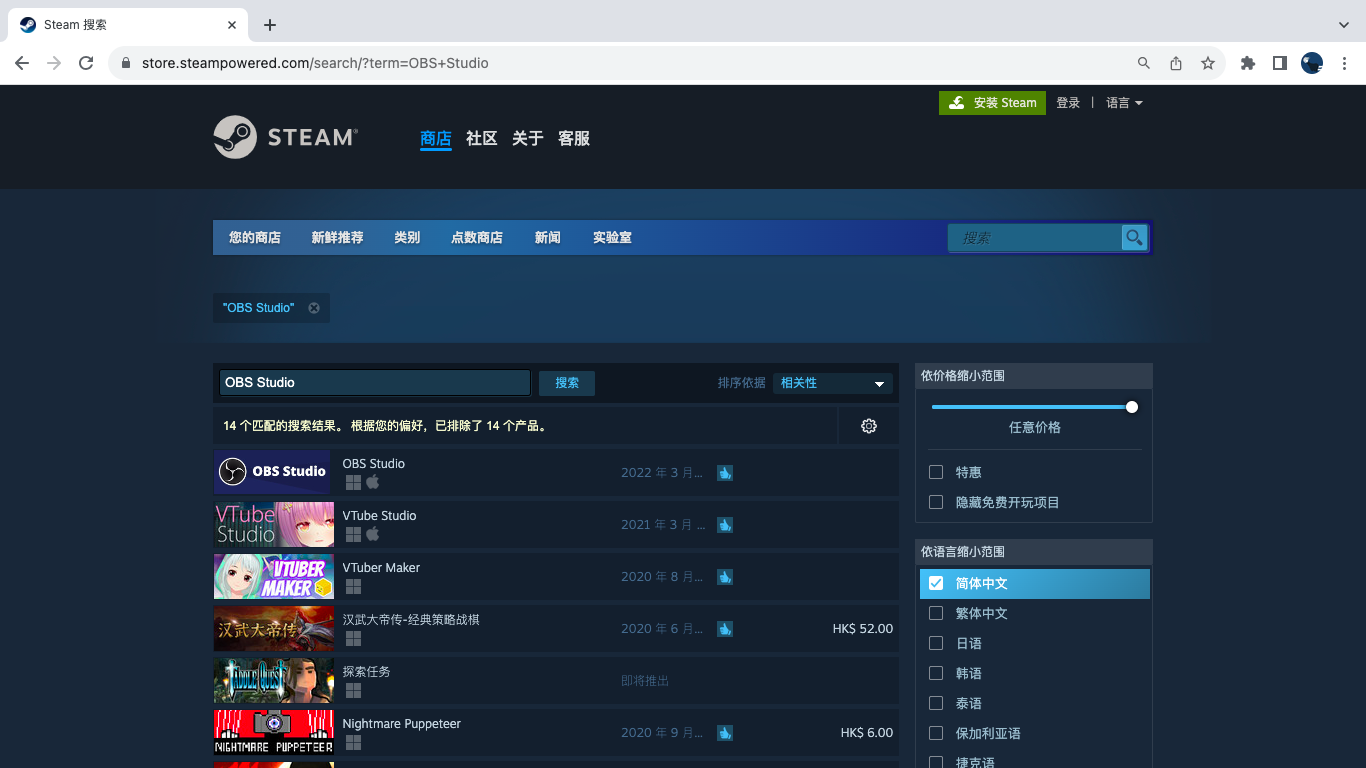This screenshot has height=768, width=1366.
Task: Remove the "OBS Studio" search tag
Action: coord(314,308)
